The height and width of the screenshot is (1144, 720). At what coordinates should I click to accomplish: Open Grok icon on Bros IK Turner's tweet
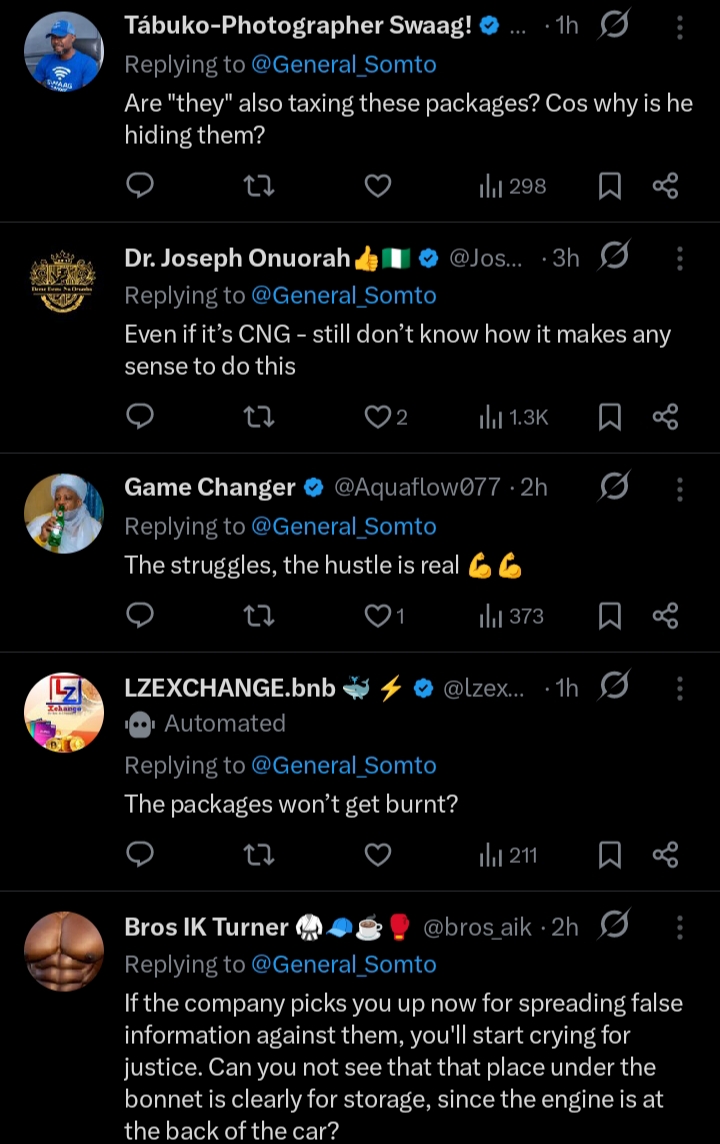613,927
